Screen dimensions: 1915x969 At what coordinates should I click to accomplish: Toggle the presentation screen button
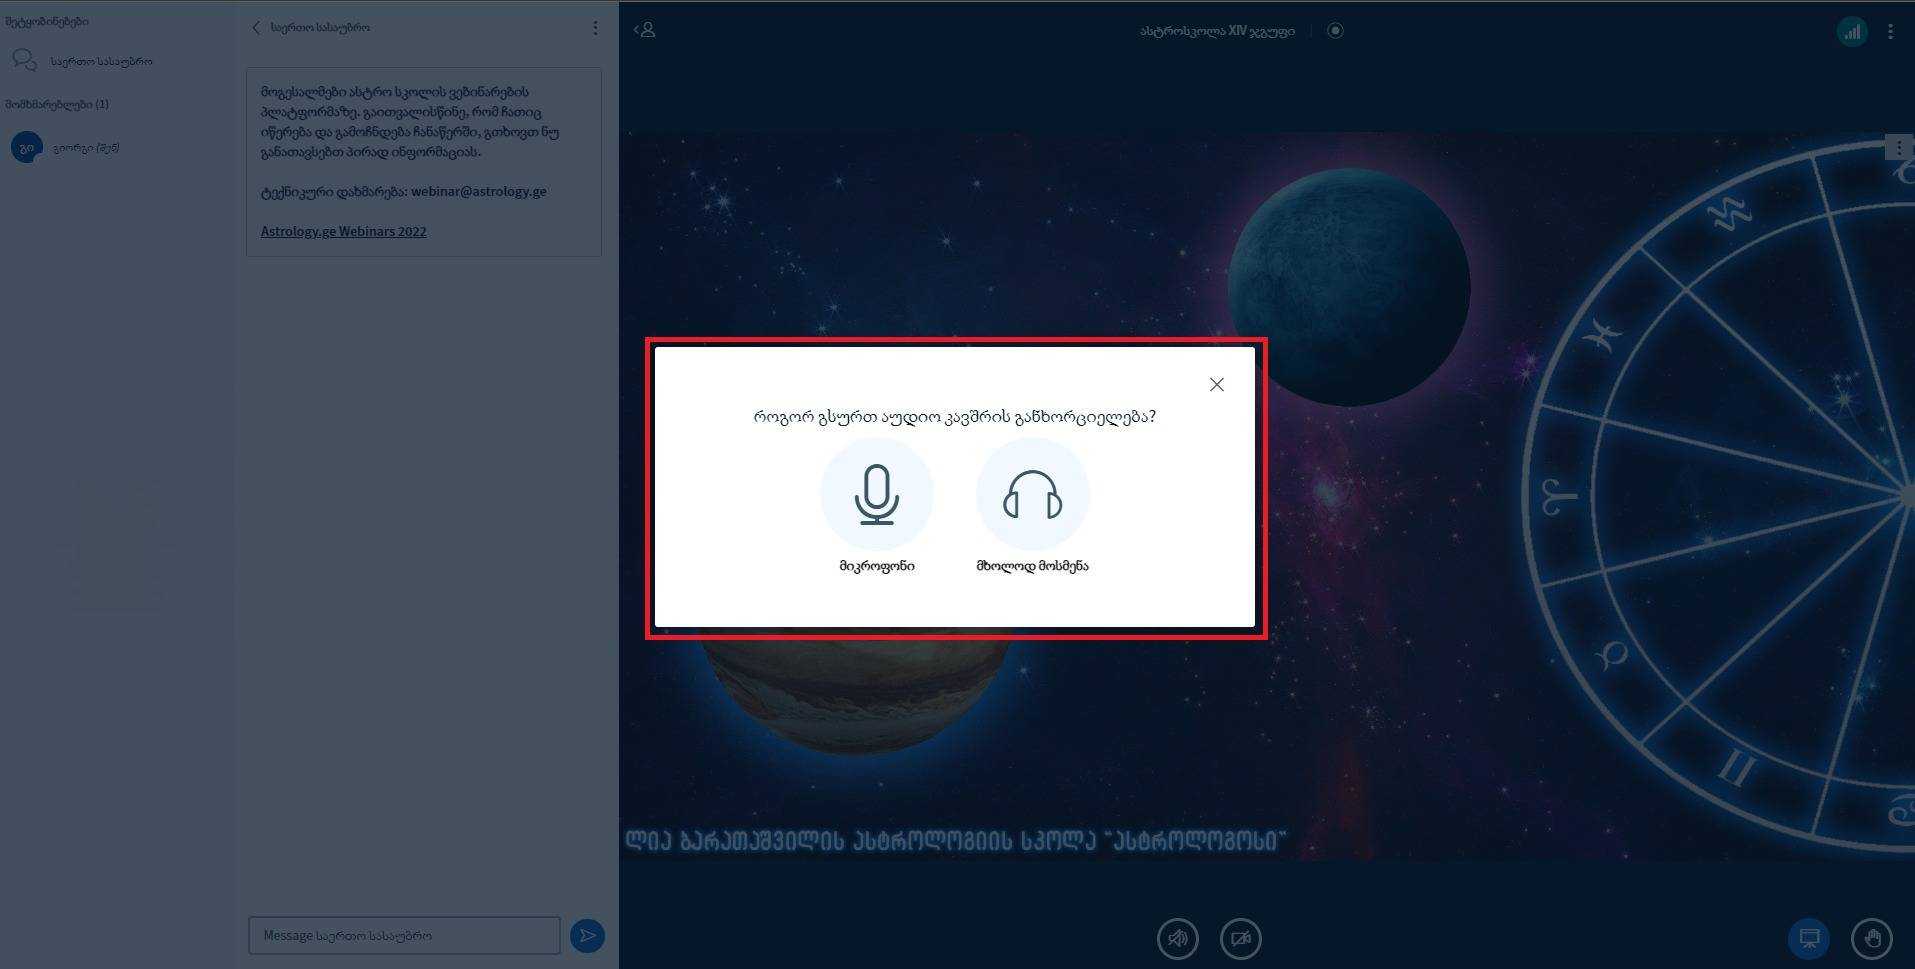pos(1809,938)
